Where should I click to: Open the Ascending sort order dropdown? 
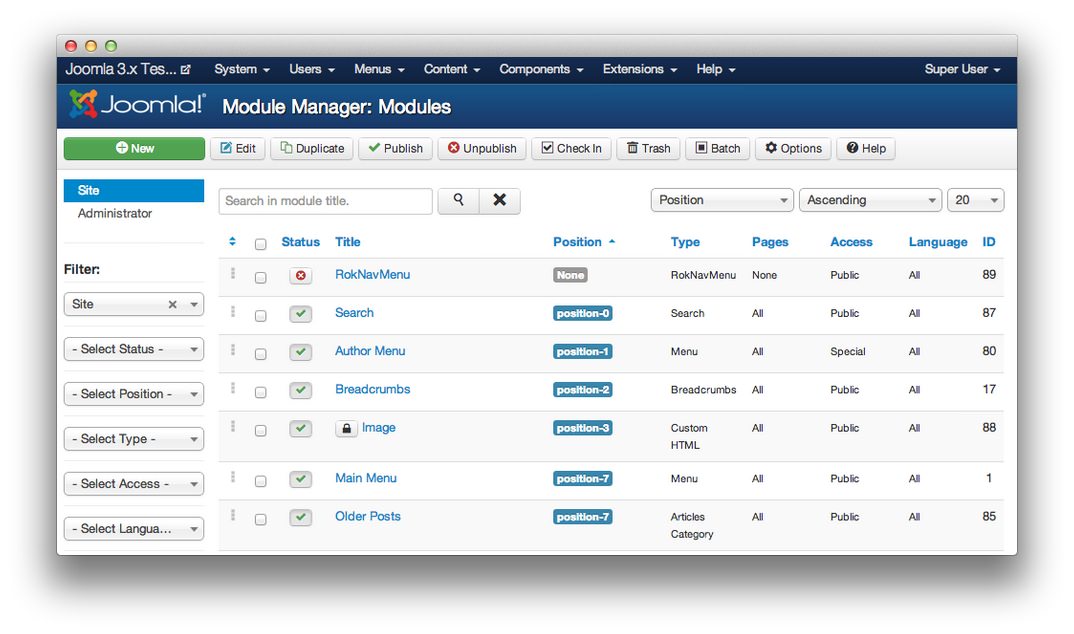[x=870, y=200]
